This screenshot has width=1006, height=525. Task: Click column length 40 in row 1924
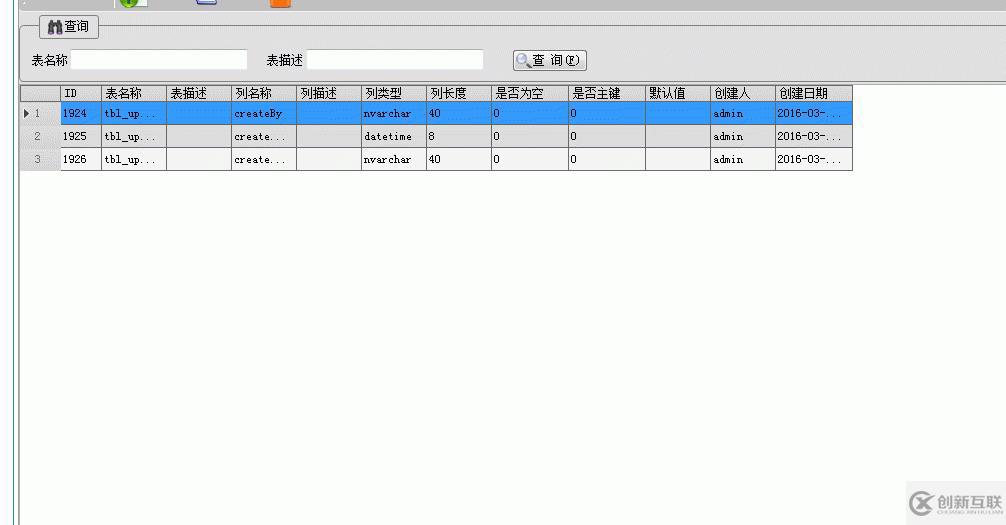click(x=459, y=114)
